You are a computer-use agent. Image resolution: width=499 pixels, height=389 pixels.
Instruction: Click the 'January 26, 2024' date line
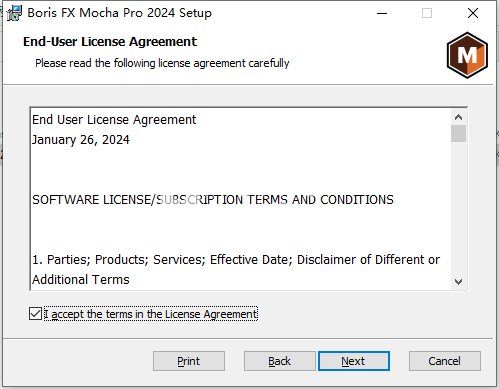pyautogui.click(x=81, y=140)
